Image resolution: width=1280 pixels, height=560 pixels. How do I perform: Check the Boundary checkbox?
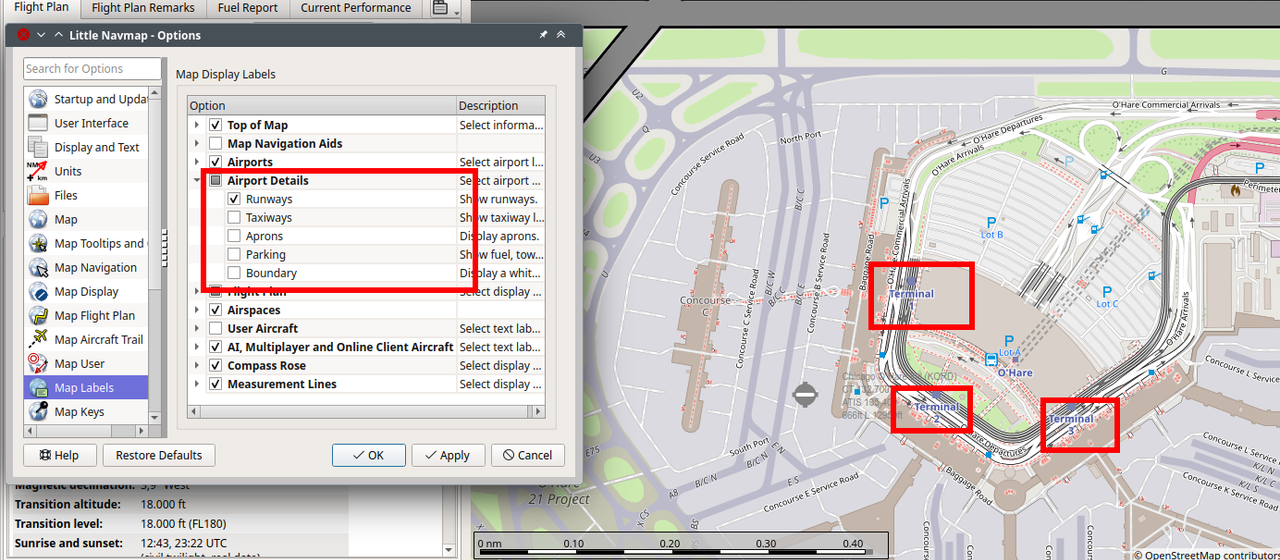[x=234, y=273]
